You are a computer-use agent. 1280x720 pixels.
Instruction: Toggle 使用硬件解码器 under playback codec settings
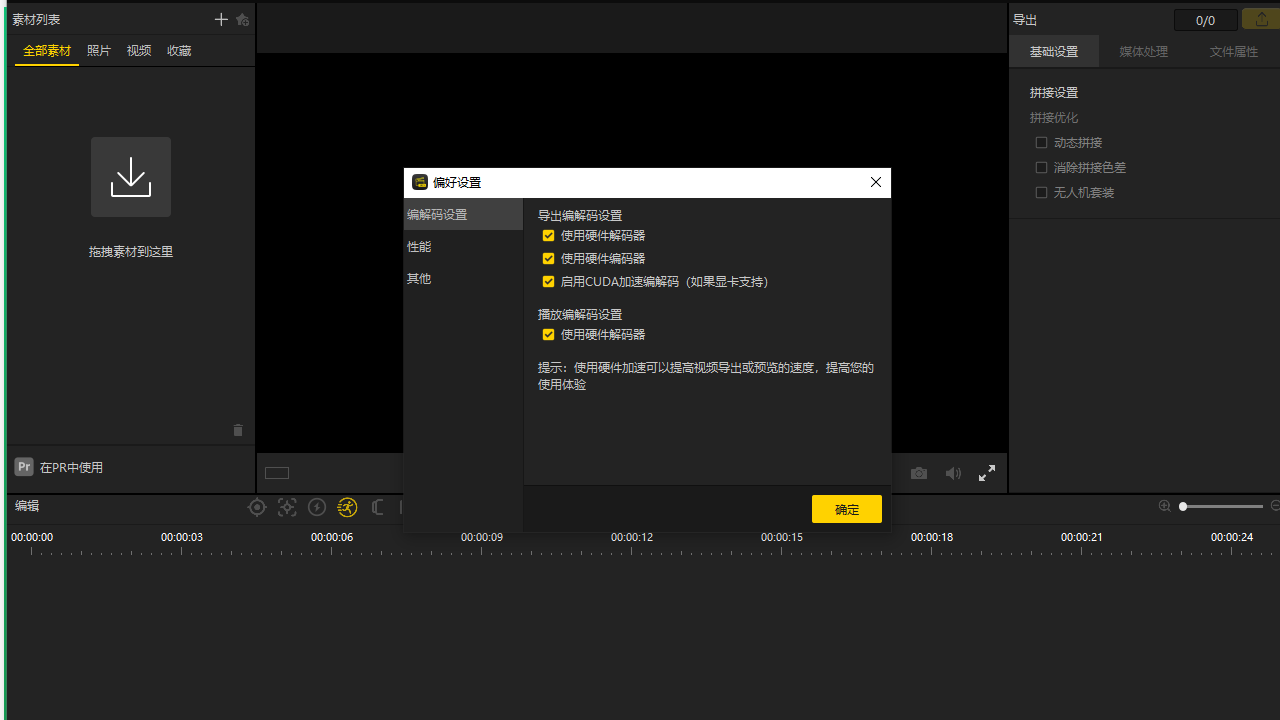(548, 335)
